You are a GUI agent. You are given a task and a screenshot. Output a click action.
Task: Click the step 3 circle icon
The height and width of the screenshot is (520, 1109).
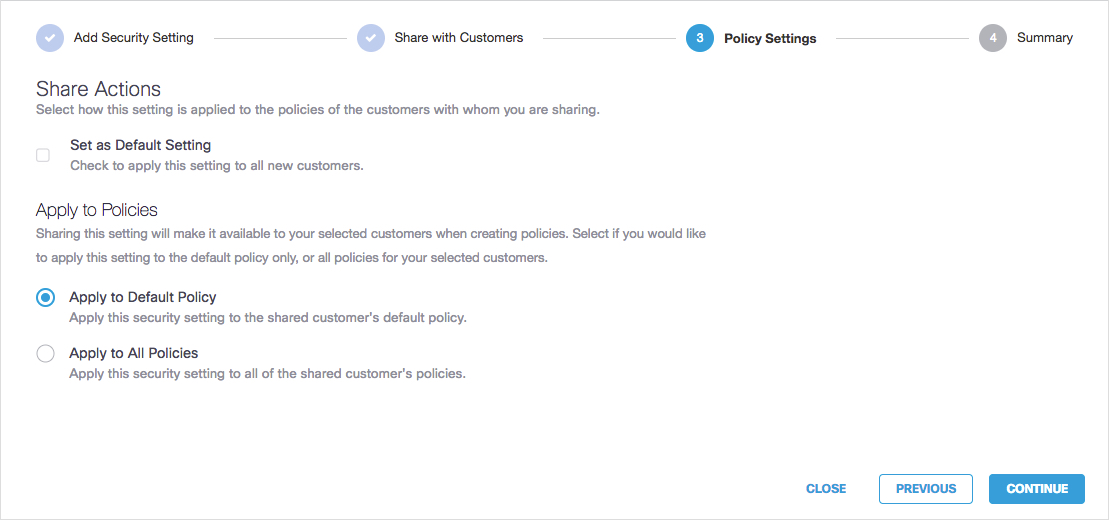point(700,38)
